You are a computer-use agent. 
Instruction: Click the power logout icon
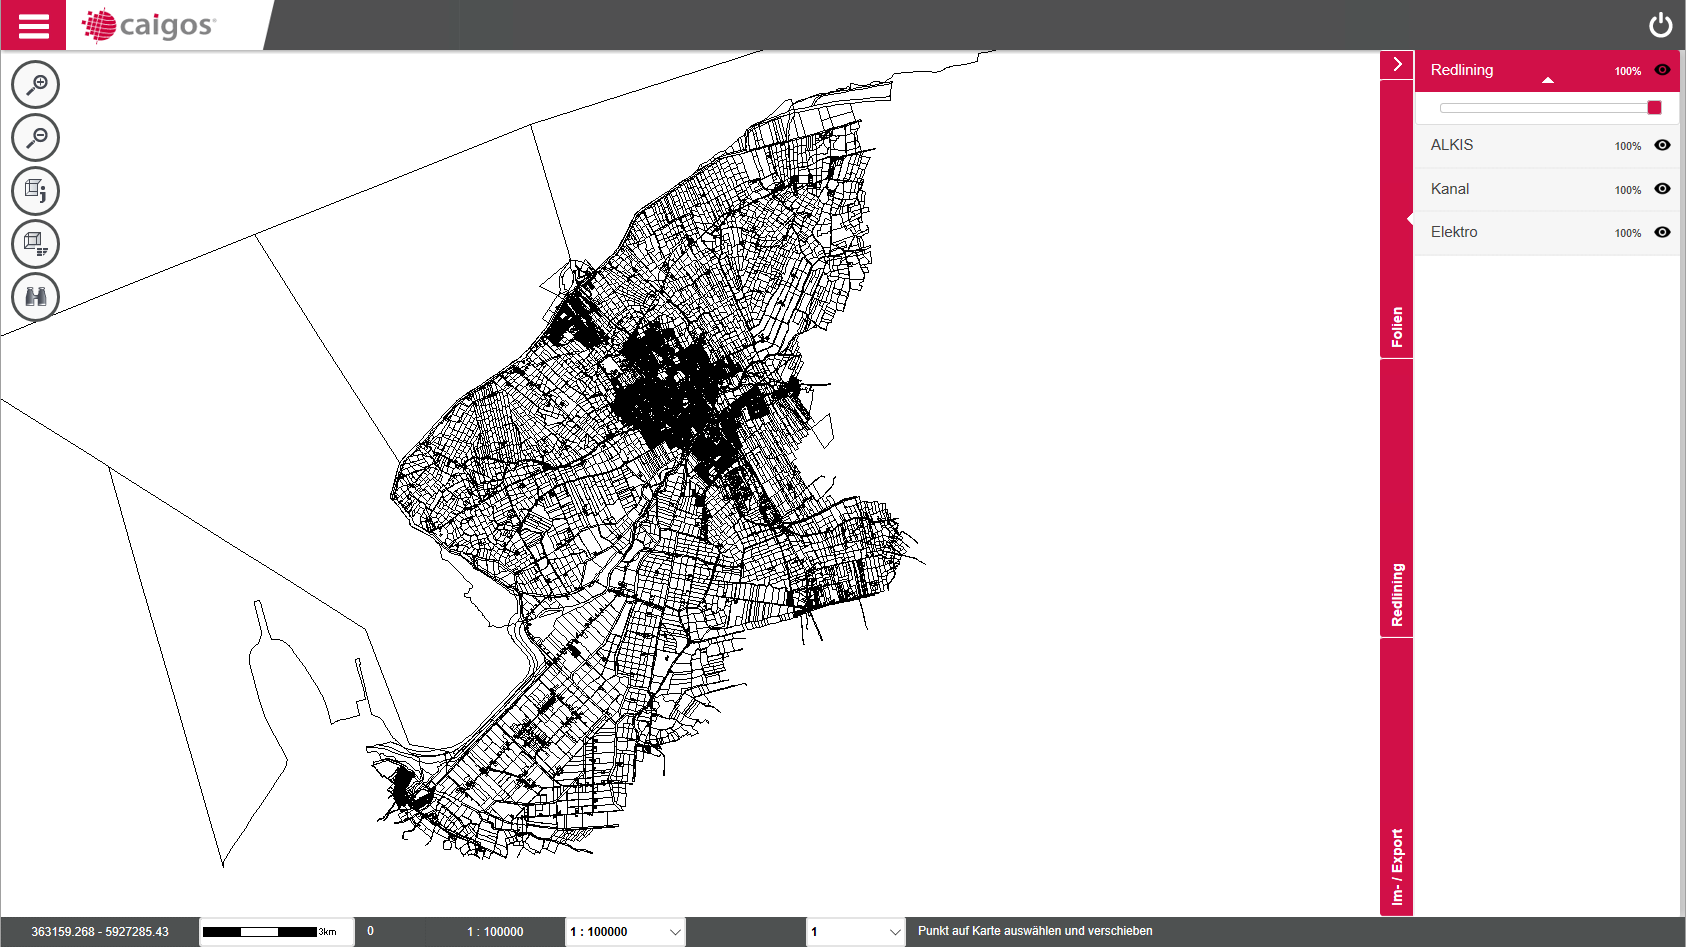pyautogui.click(x=1660, y=25)
